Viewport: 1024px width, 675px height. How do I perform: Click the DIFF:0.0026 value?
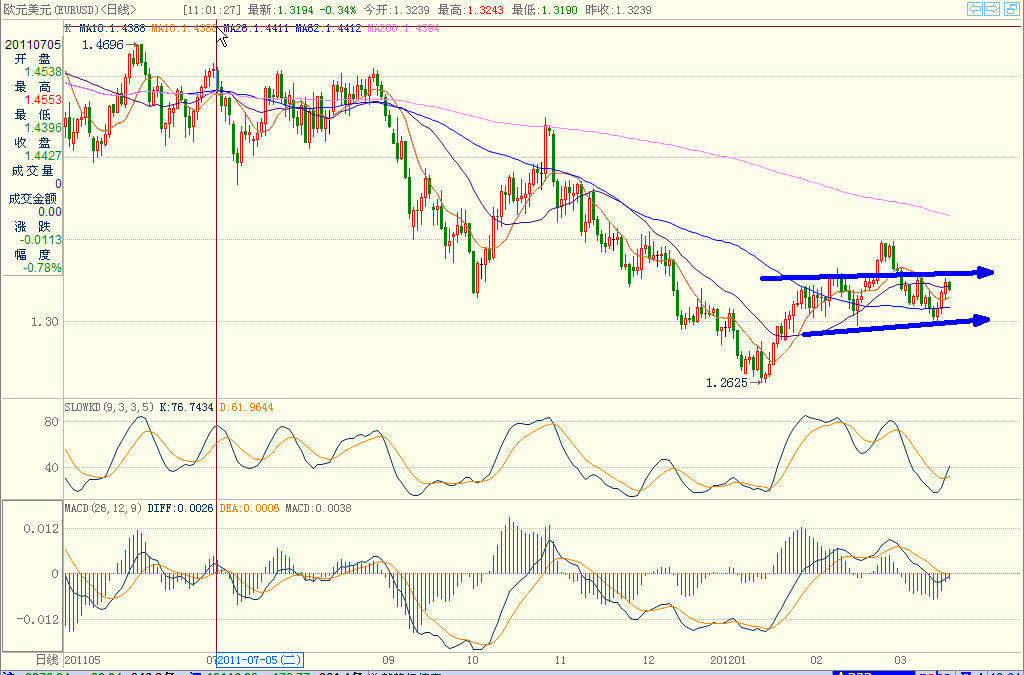coord(180,508)
